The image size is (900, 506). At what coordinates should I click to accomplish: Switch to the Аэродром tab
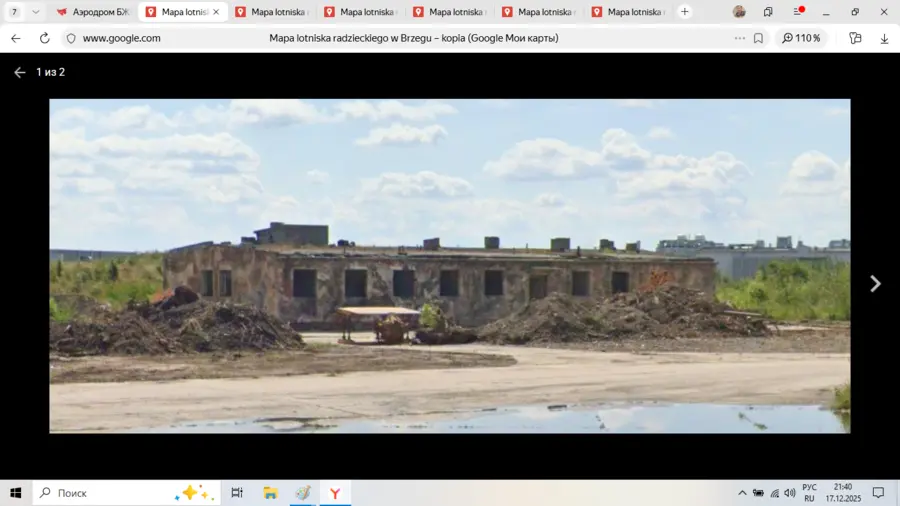93,12
